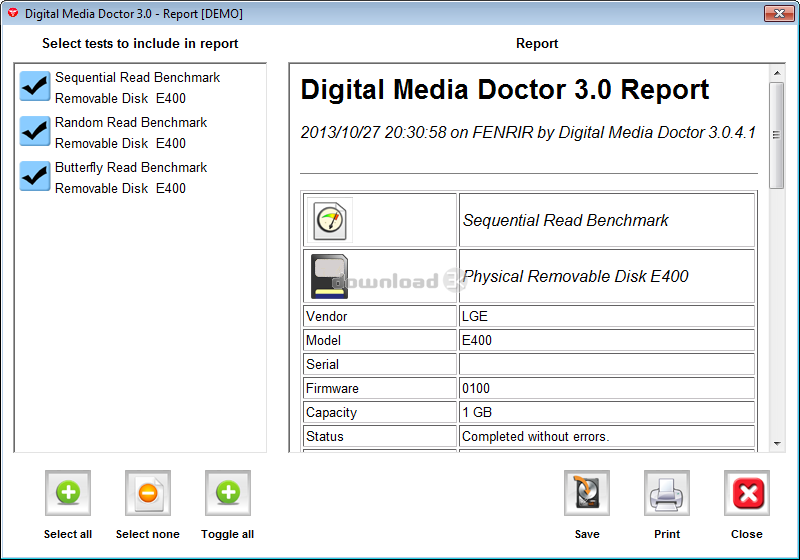Save the report using the disk icon
Viewport: 800px width, 560px height.
pyautogui.click(x=587, y=493)
